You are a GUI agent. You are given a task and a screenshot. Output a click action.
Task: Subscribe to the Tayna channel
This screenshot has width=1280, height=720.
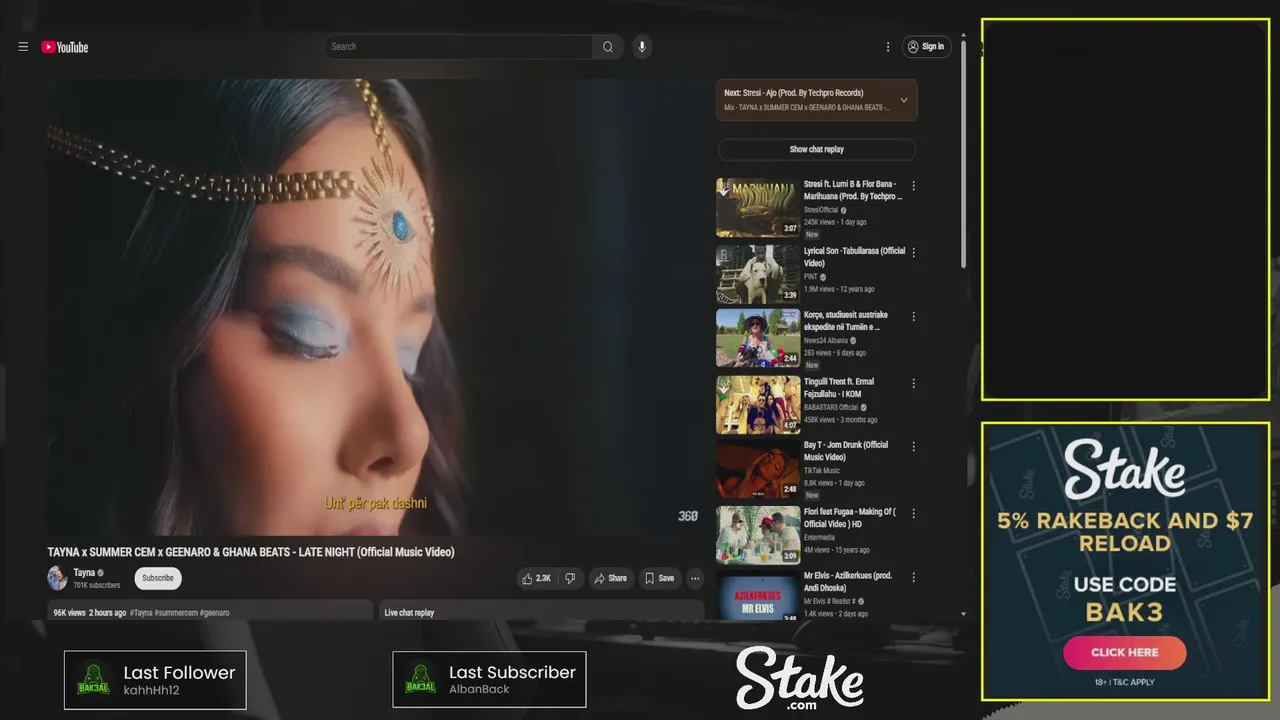(x=158, y=578)
